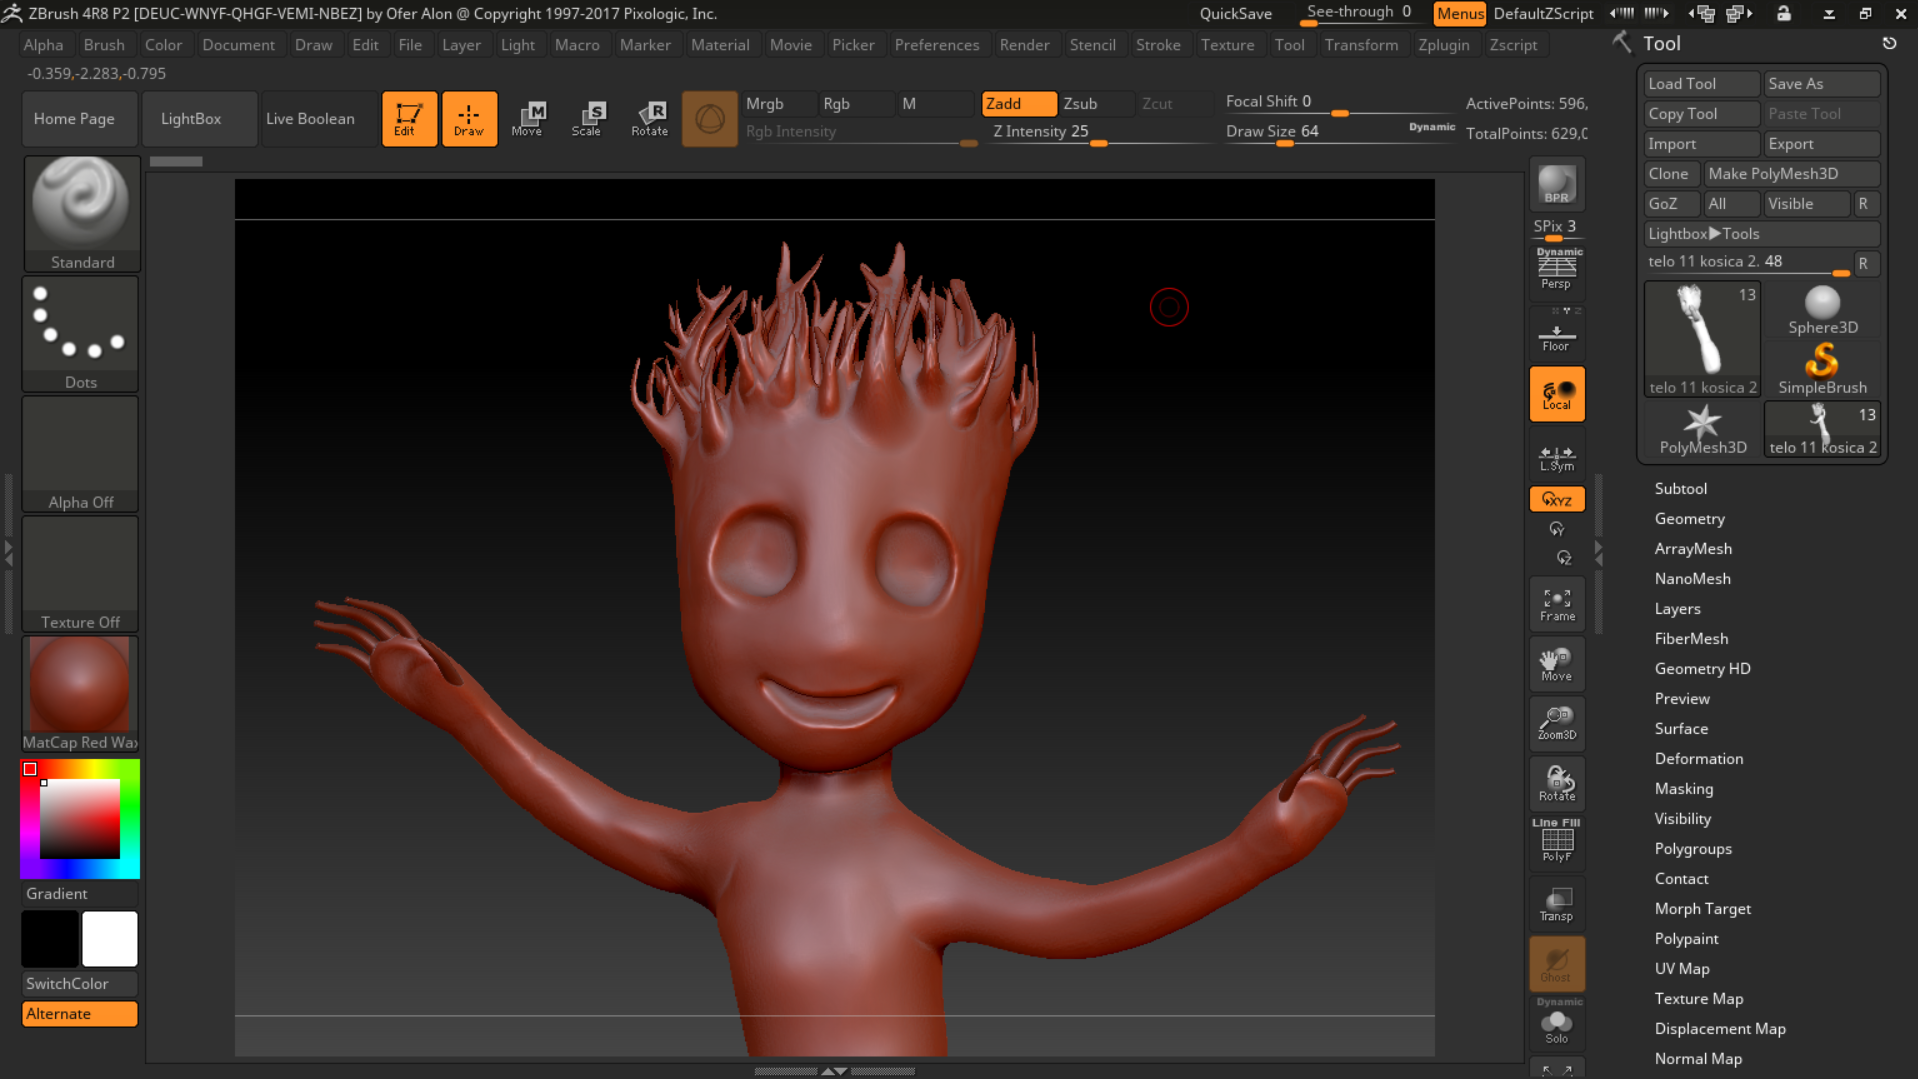This screenshot has height=1079, width=1918.
Task: Click the Zoom3D icon
Action: point(1557,723)
